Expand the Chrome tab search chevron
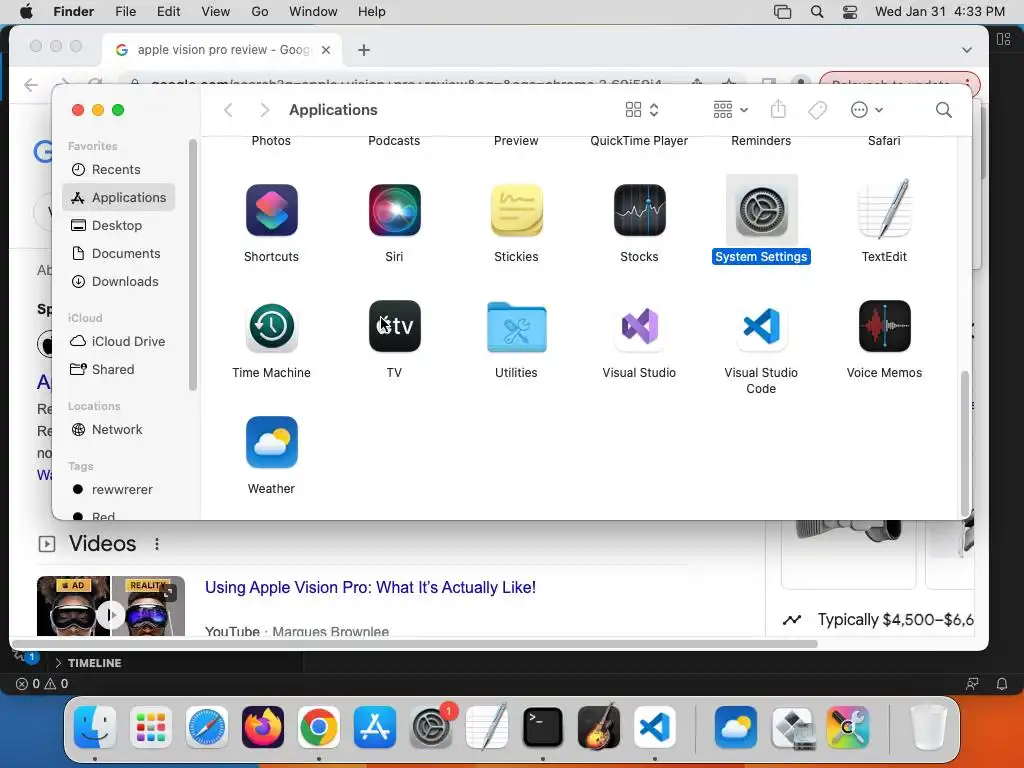 click(x=967, y=50)
